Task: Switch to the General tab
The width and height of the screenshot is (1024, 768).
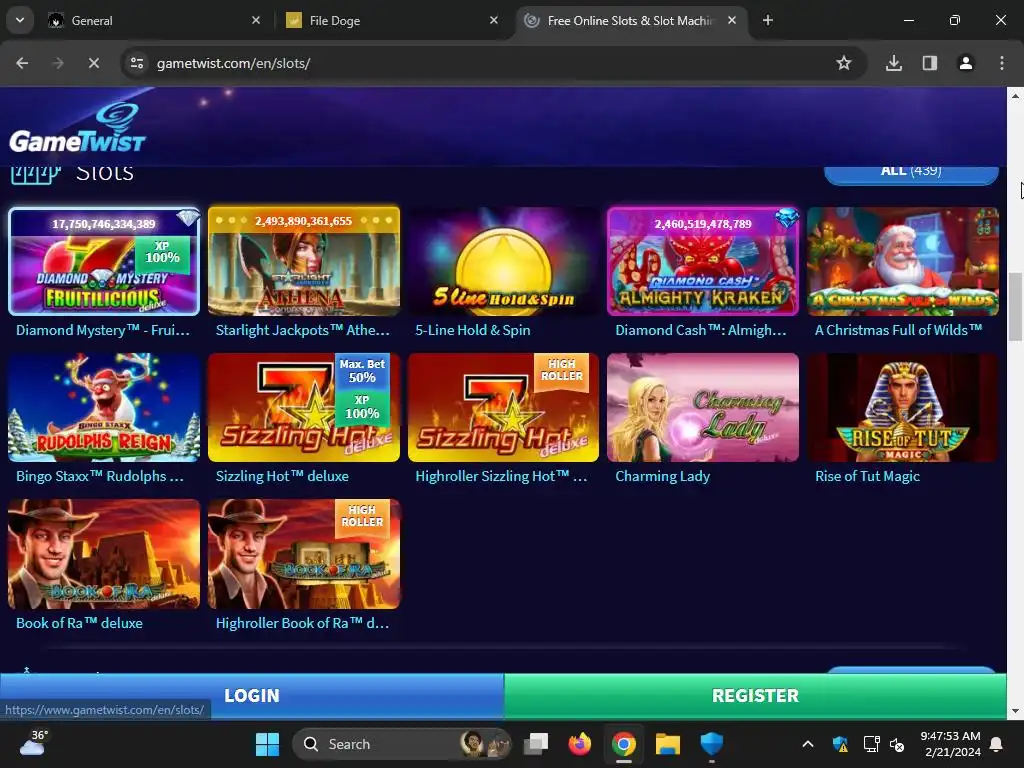Action: click(153, 21)
